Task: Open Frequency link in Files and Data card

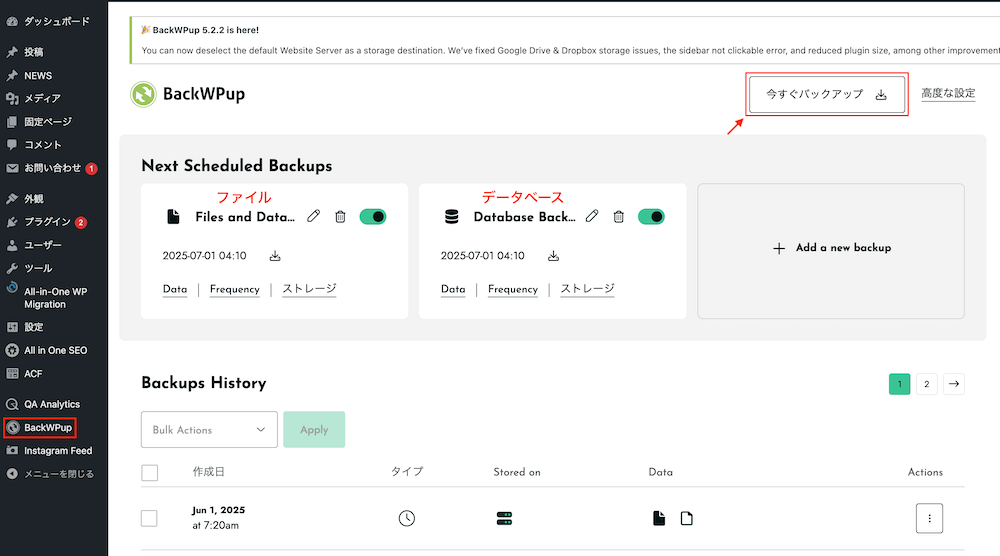Action: coord(235,289)
